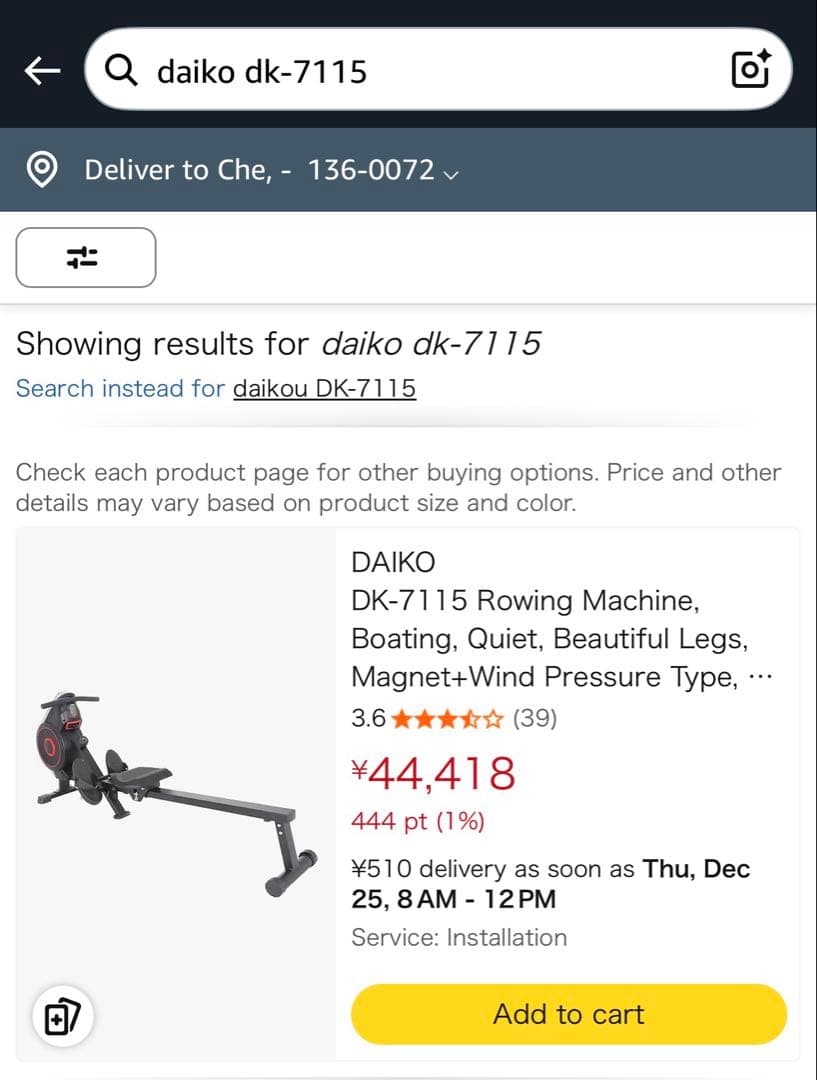Add the rowing machine to cart
Image resolution: width=817 pixels, height=1080 pixels.
coord(569,1014)
